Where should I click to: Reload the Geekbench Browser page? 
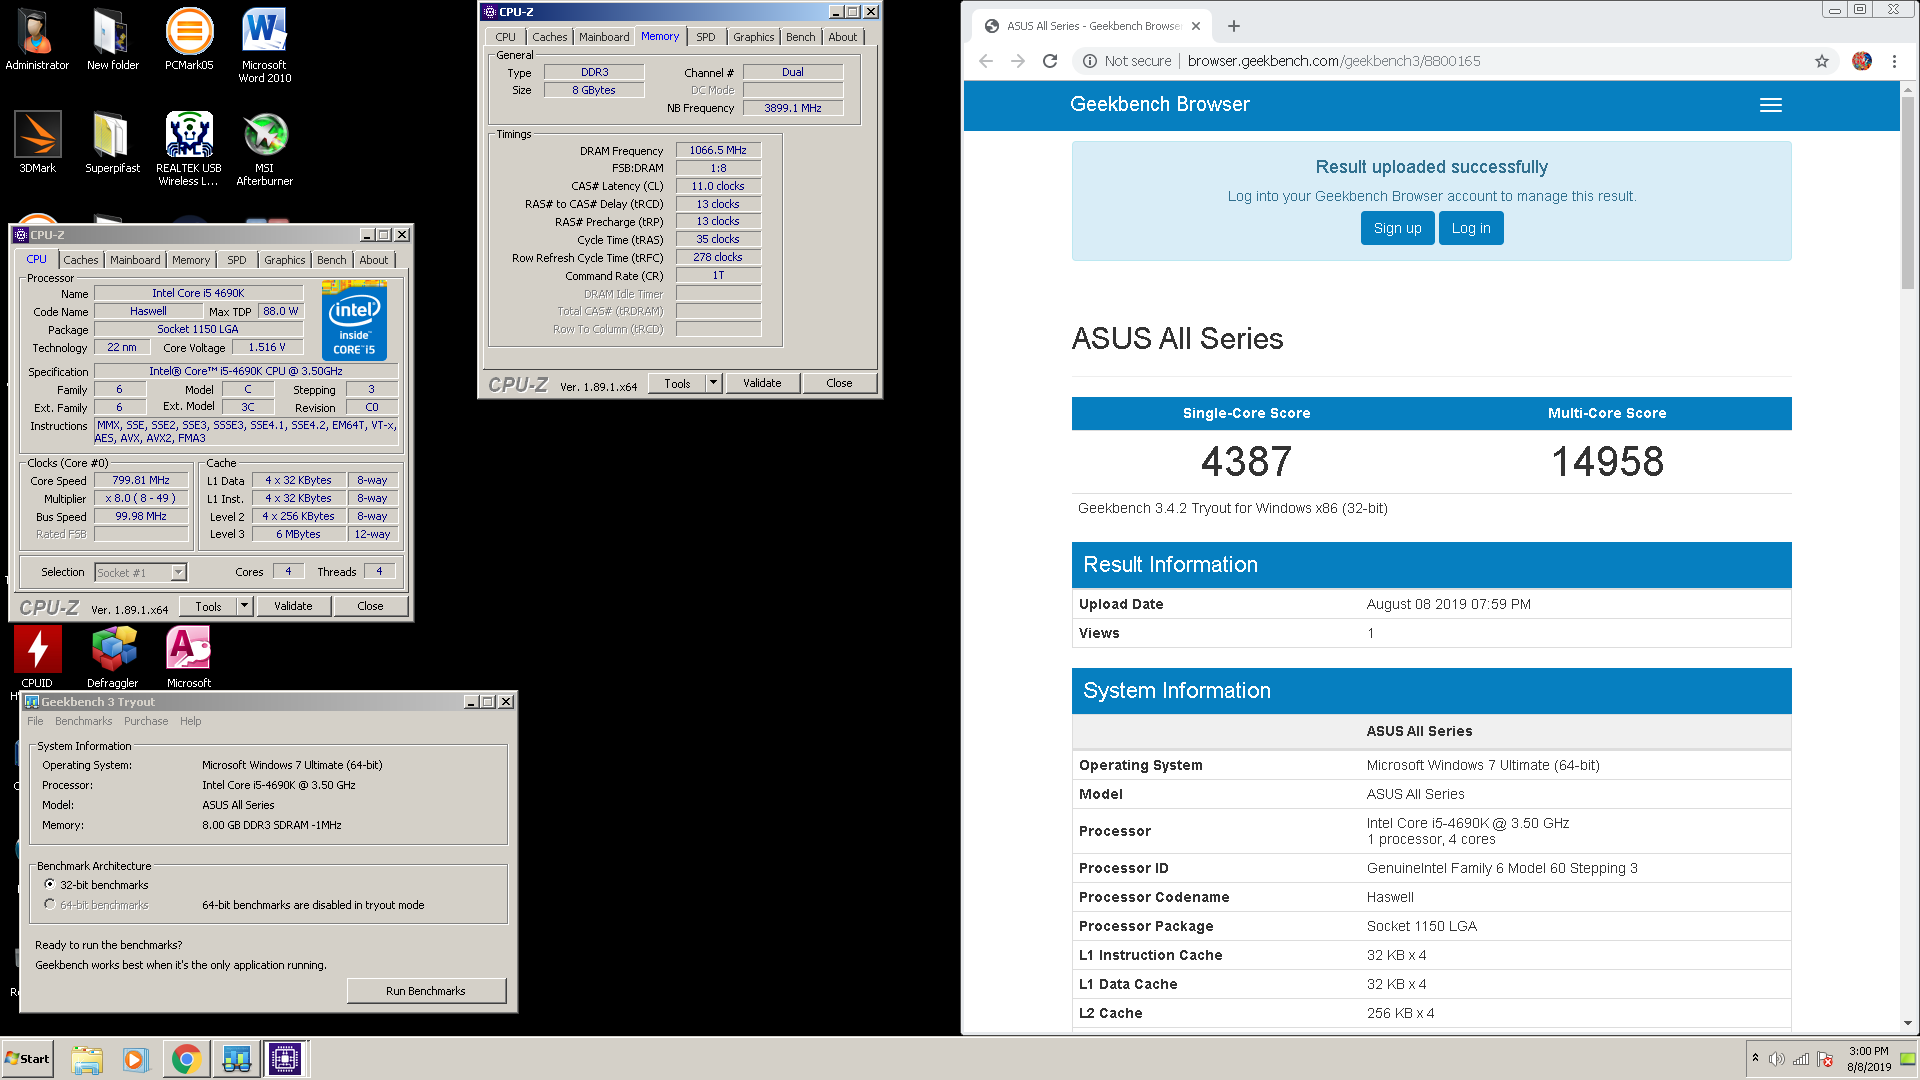pyautogui.click(x=1050, y=61)
